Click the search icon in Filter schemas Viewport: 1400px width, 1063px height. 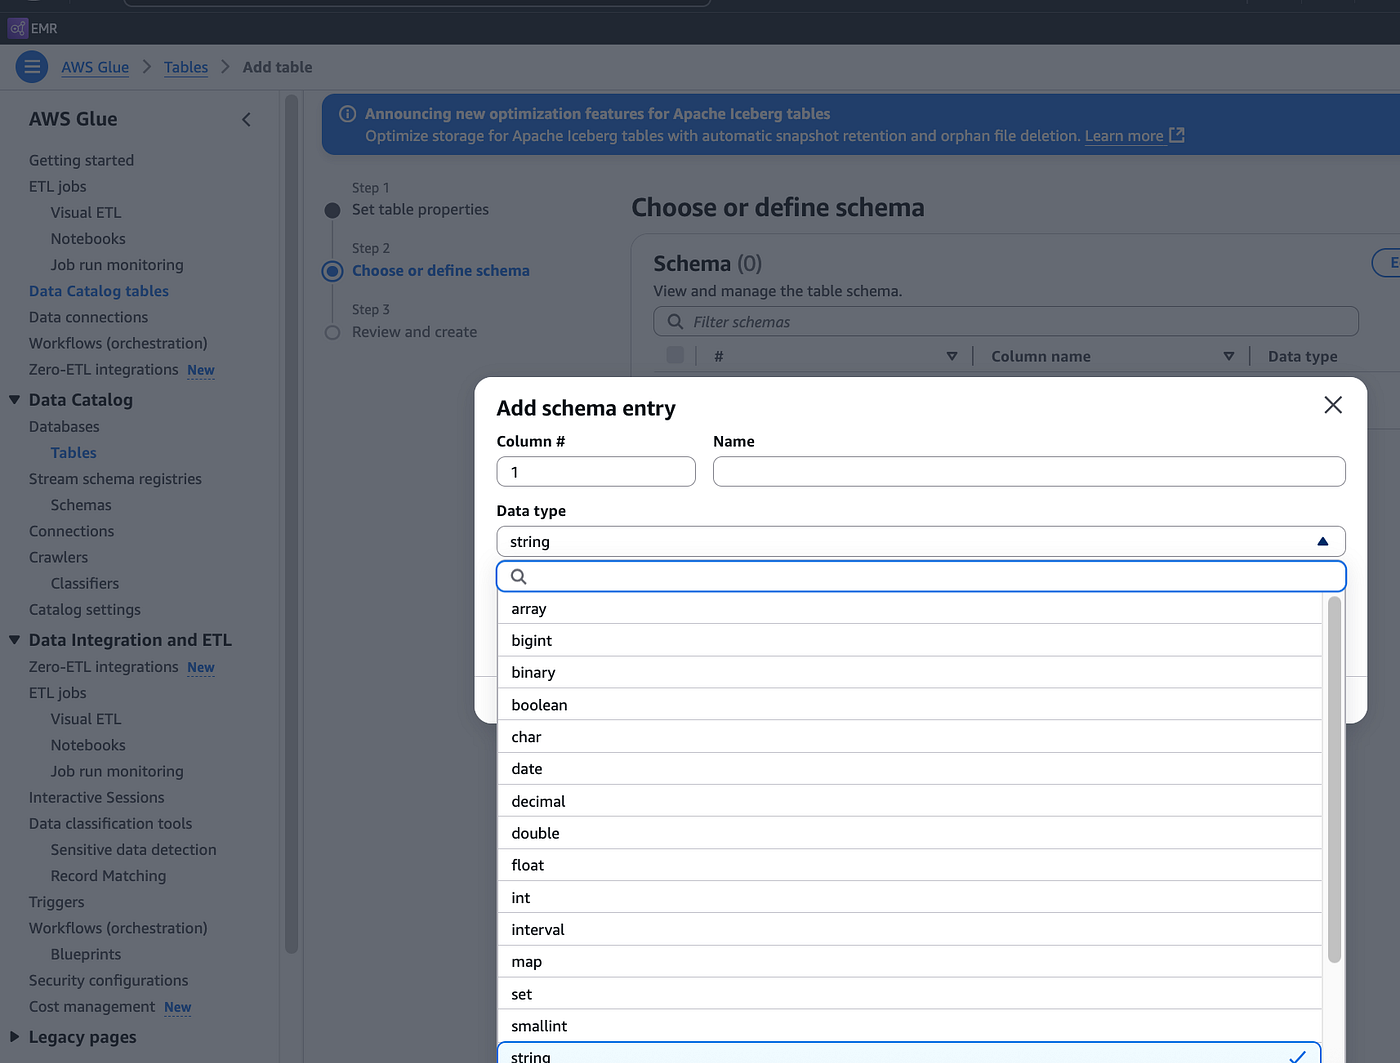[x=676, y=322]
